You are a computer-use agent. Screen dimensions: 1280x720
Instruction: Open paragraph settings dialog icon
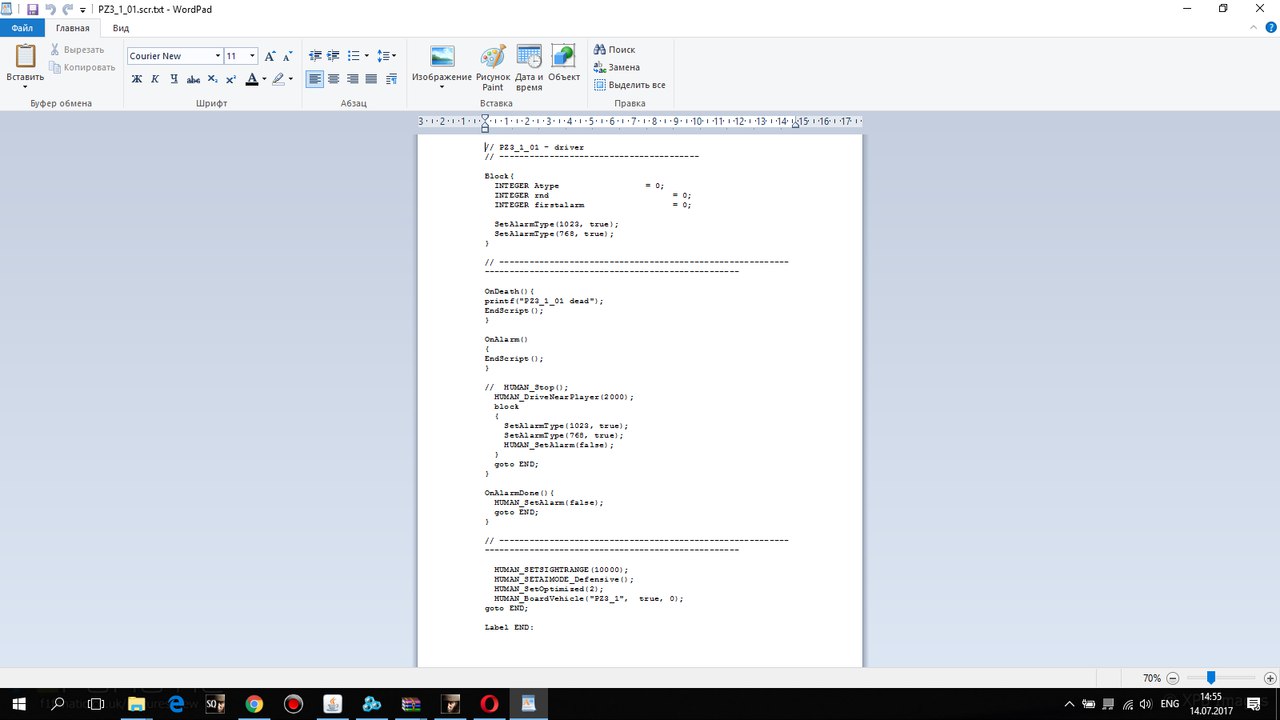point(391,79)
